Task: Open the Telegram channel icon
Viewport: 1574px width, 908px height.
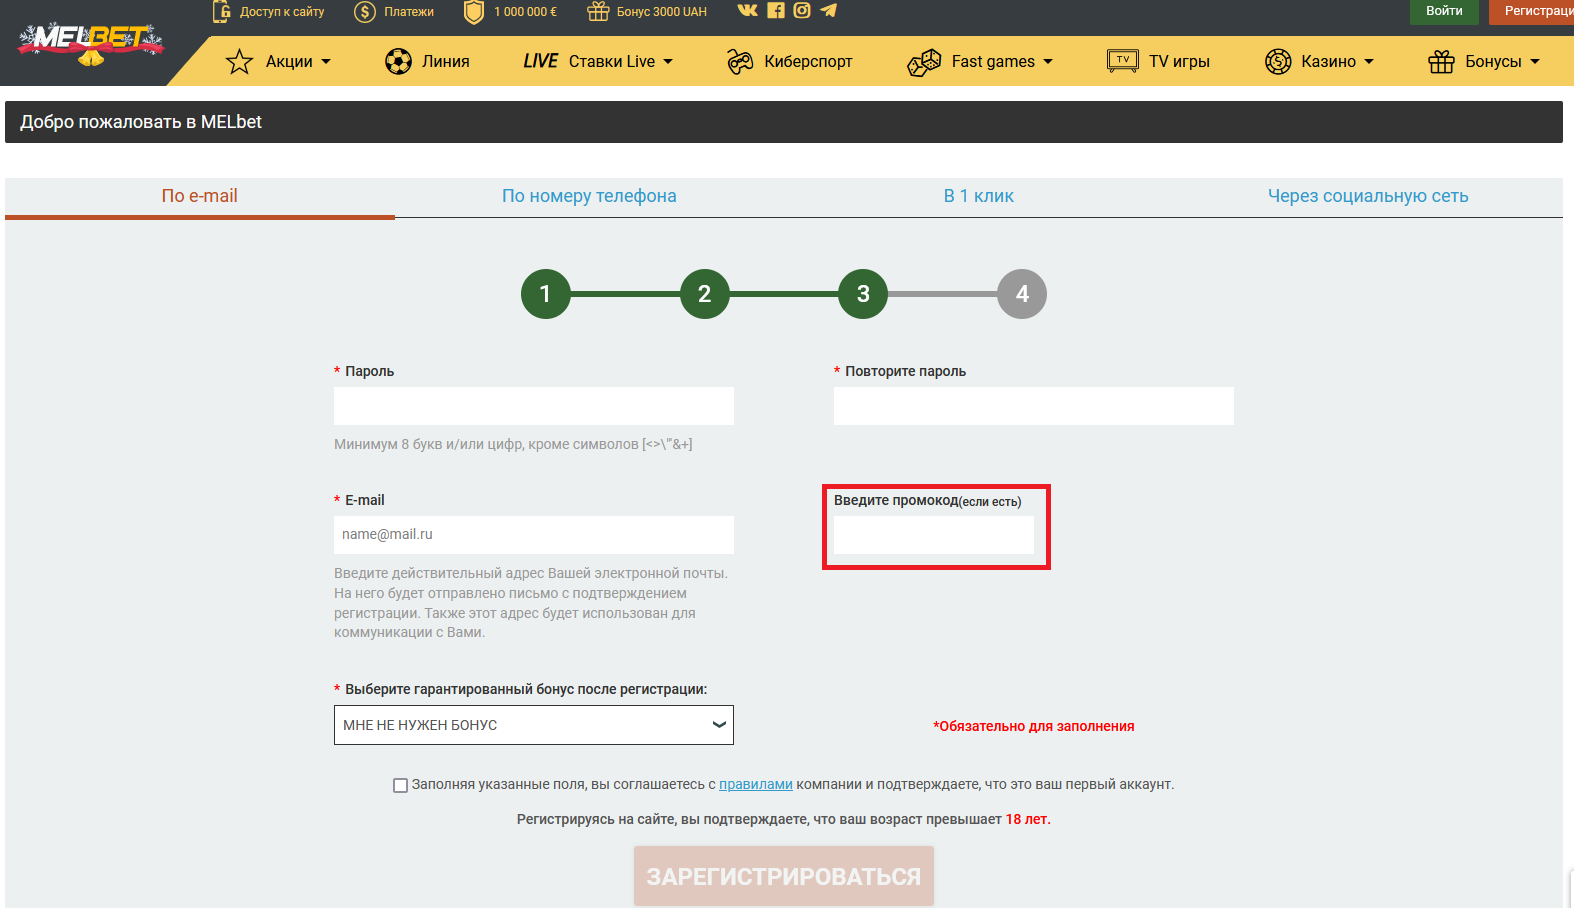Action: (x=828, y=10)
